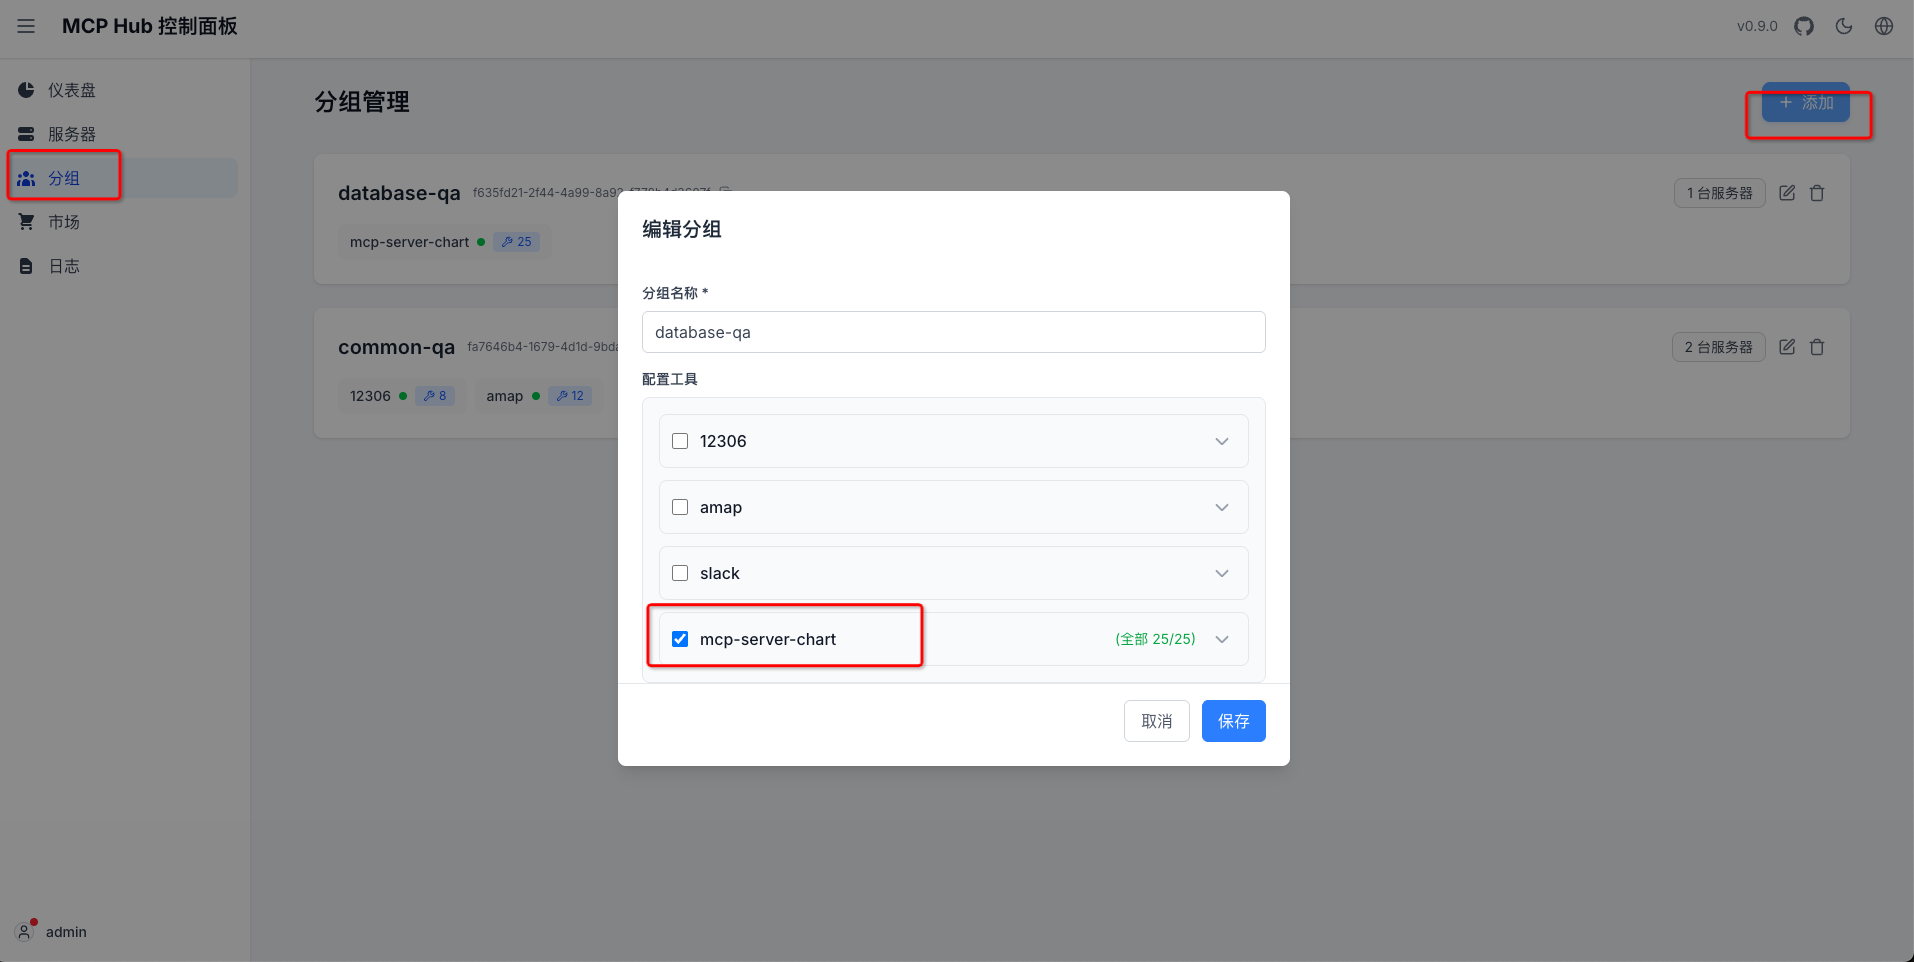The height and width of the screenshot is (962, 1914).
Task: Go to the 市场 market sidebar item
Action: [x=124, y=222]
